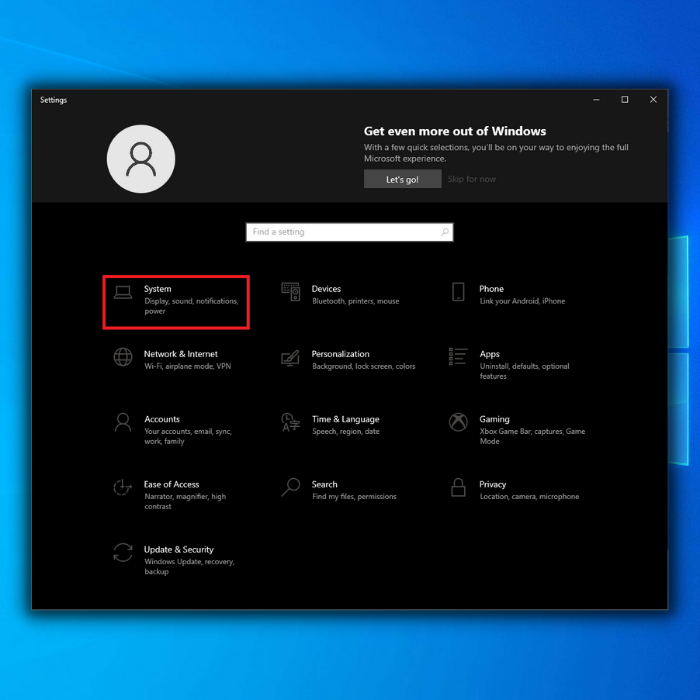Click the Gaming Xbox icon

point(458,422)
